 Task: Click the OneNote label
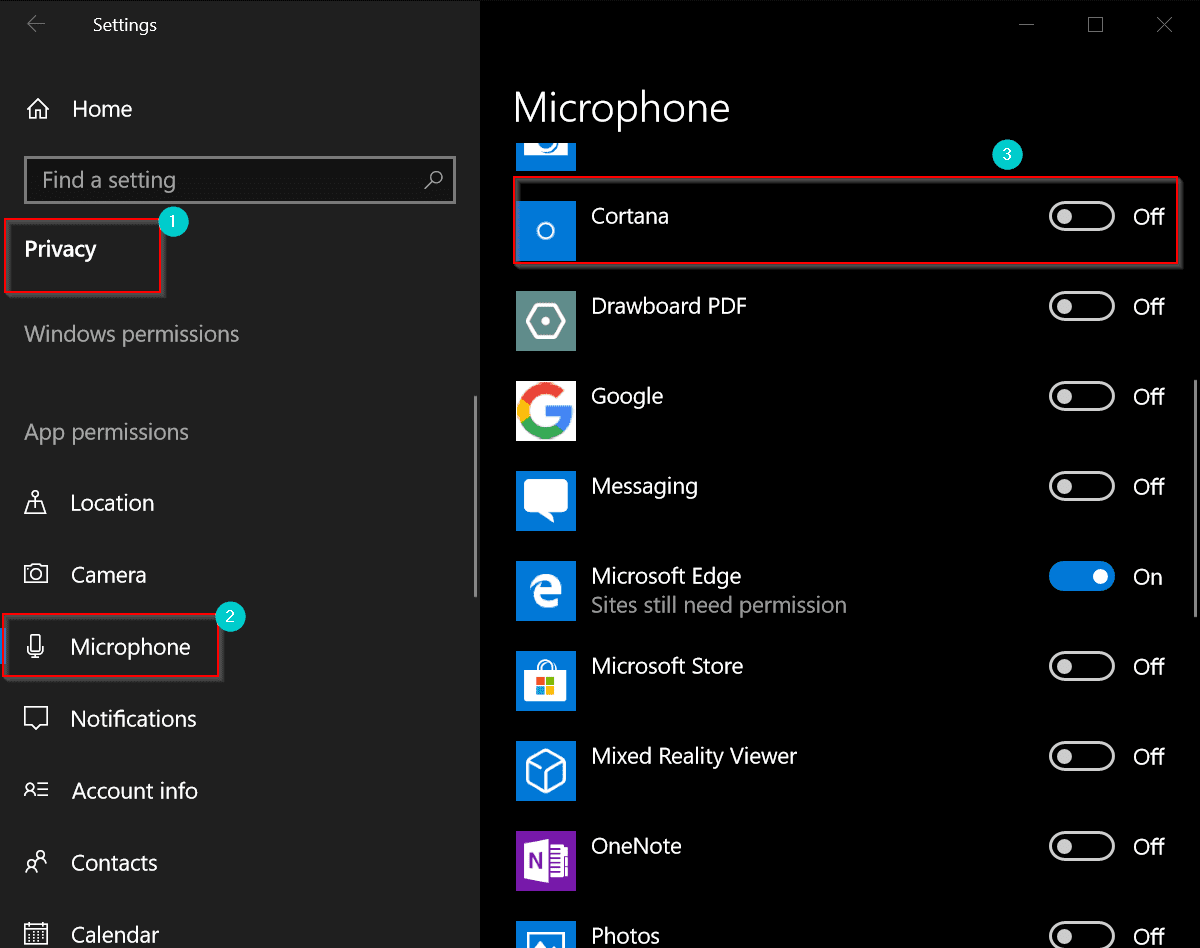636,846
